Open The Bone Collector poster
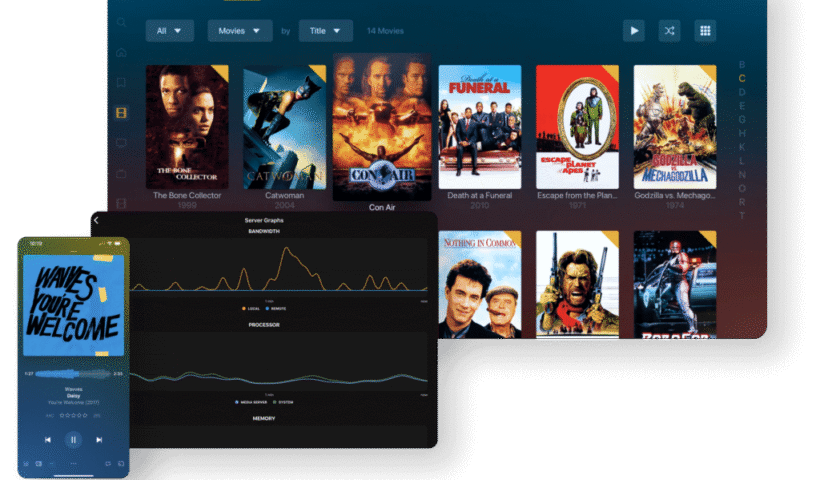Screen dimensions: 820x480 click(187, 127)
